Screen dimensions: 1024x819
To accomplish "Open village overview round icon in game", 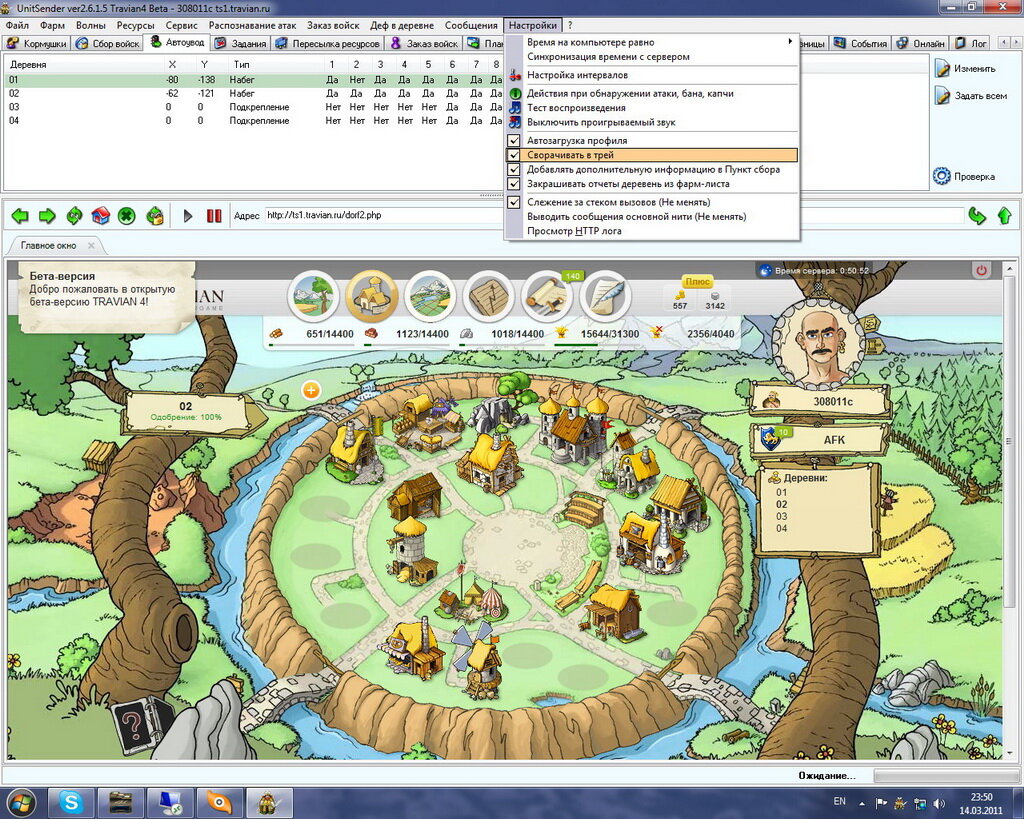I will pyautogui.click(x=372, y=296).
